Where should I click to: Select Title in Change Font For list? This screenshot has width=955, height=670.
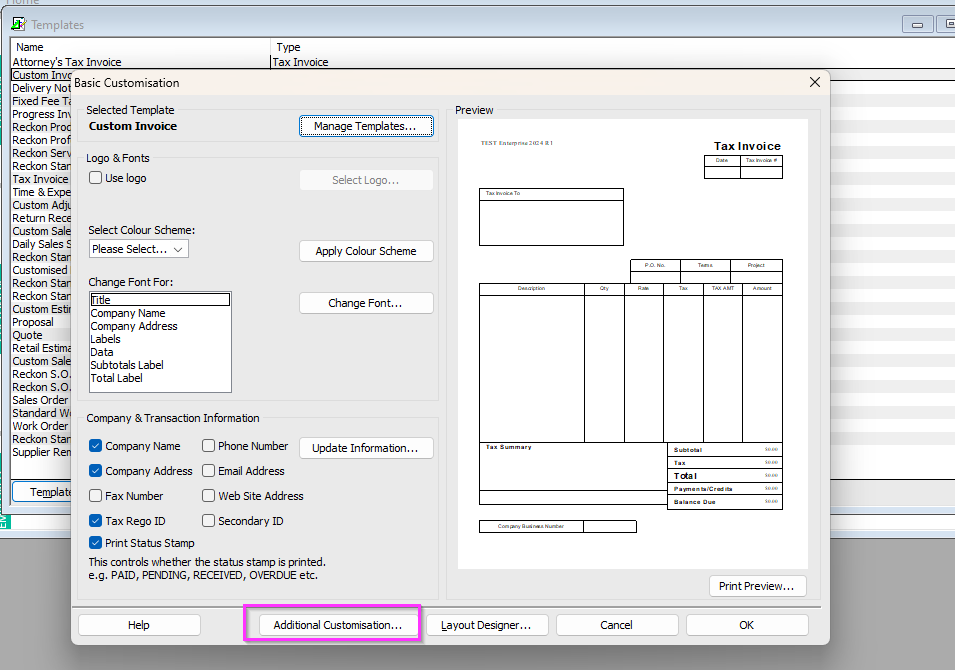pyautogui.click(x=160, y=300)
